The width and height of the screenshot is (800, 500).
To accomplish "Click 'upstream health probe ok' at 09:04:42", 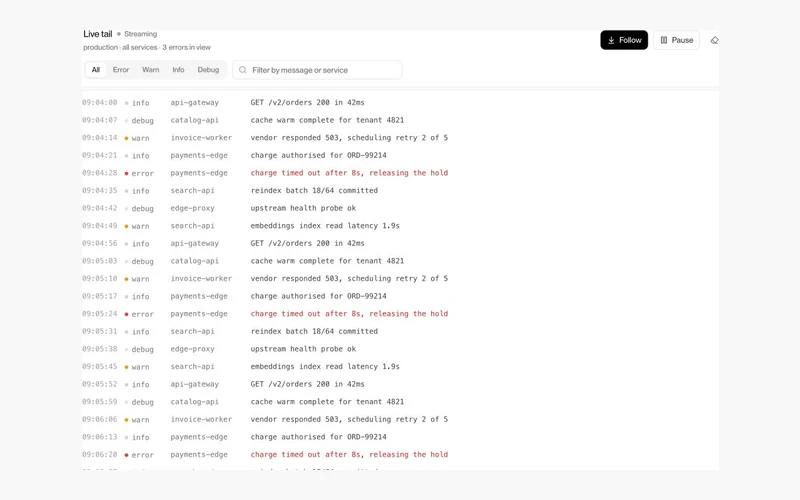I will (x=303, y=208).
